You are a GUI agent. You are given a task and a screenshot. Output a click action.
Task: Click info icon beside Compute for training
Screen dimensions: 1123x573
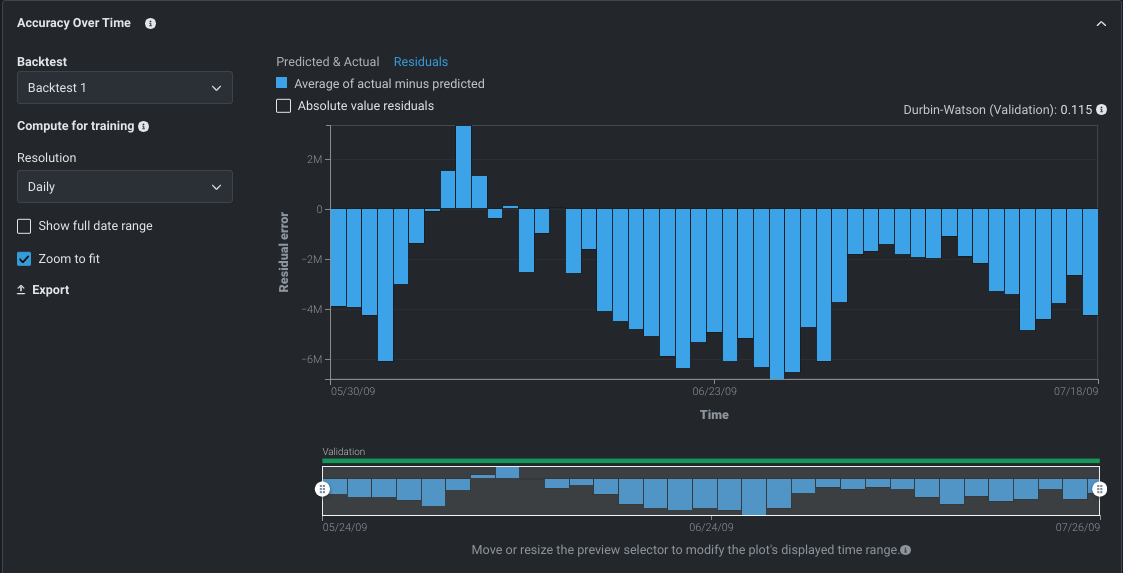pyautogui.click(x=144, y=127)
